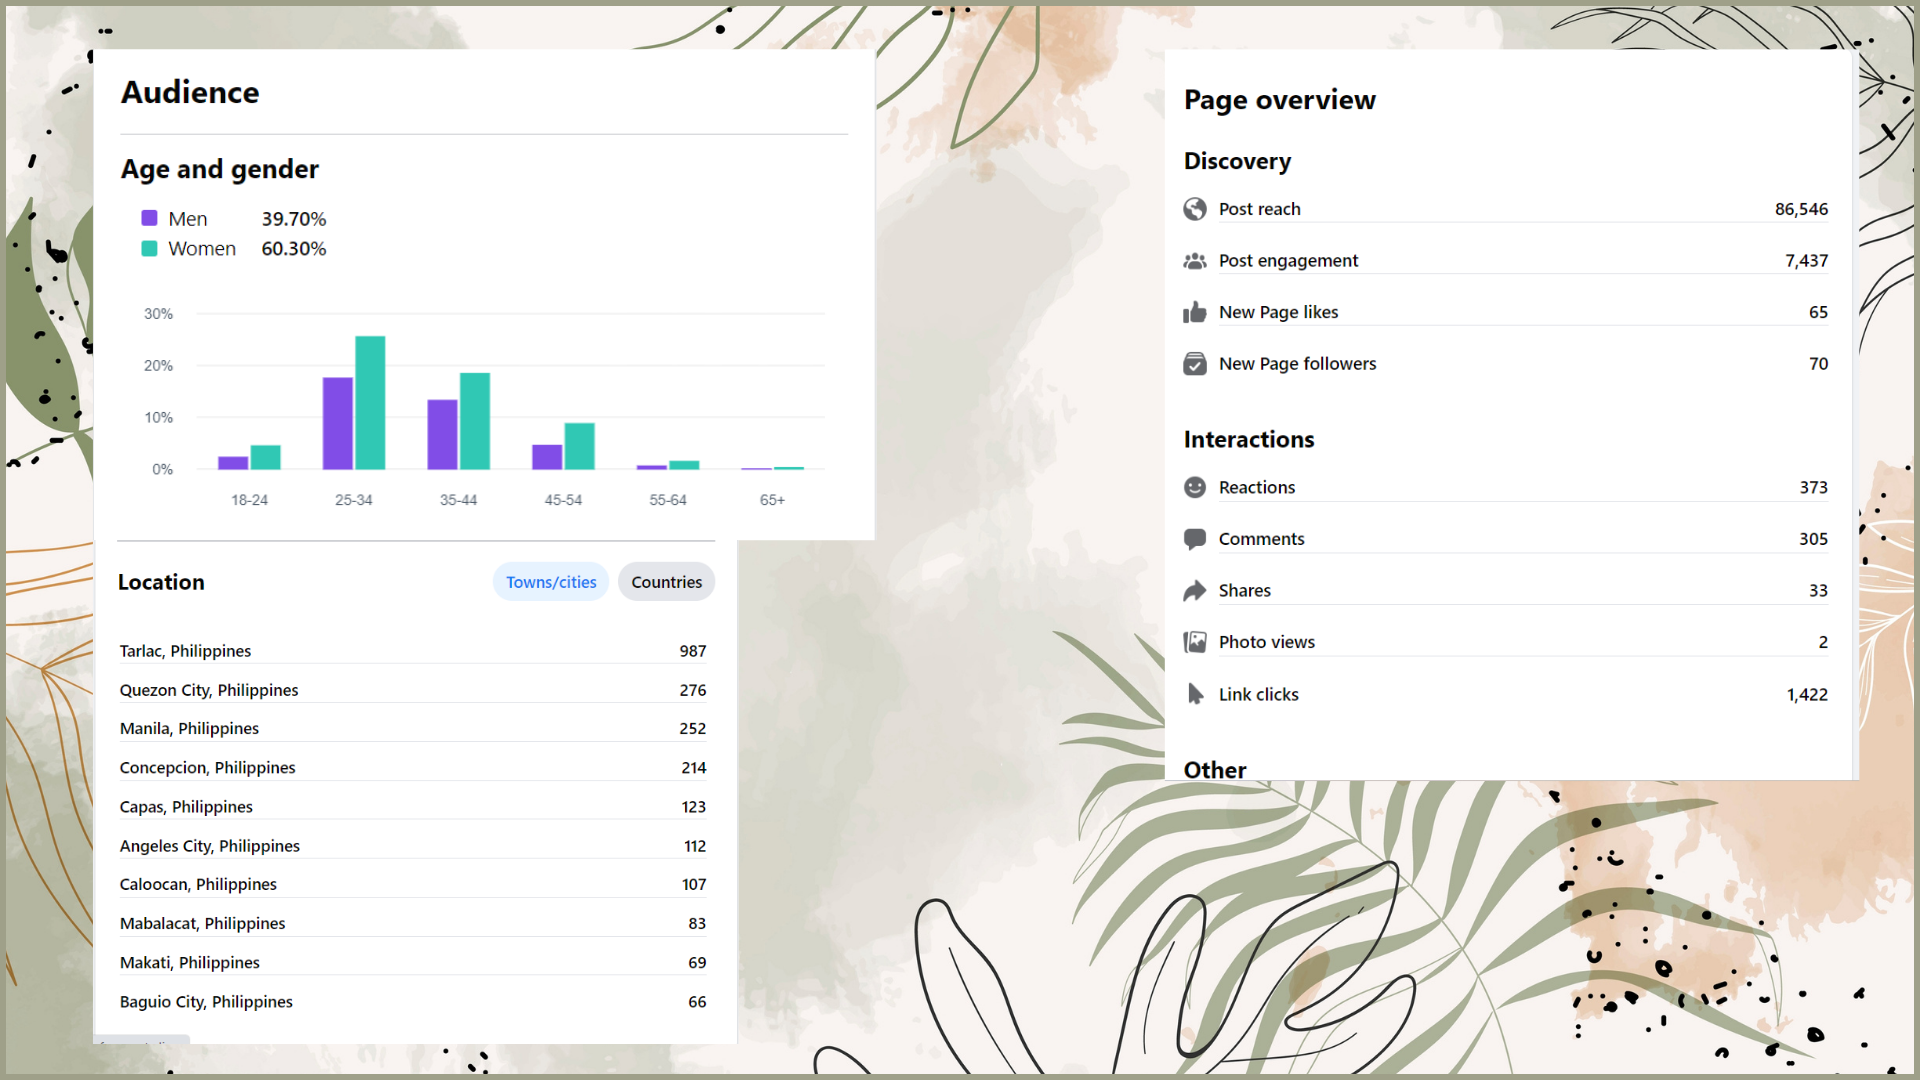Switch to the Countries location tab
Image resolution: width=1920 pixels, height=1080 pixels.
666,582
